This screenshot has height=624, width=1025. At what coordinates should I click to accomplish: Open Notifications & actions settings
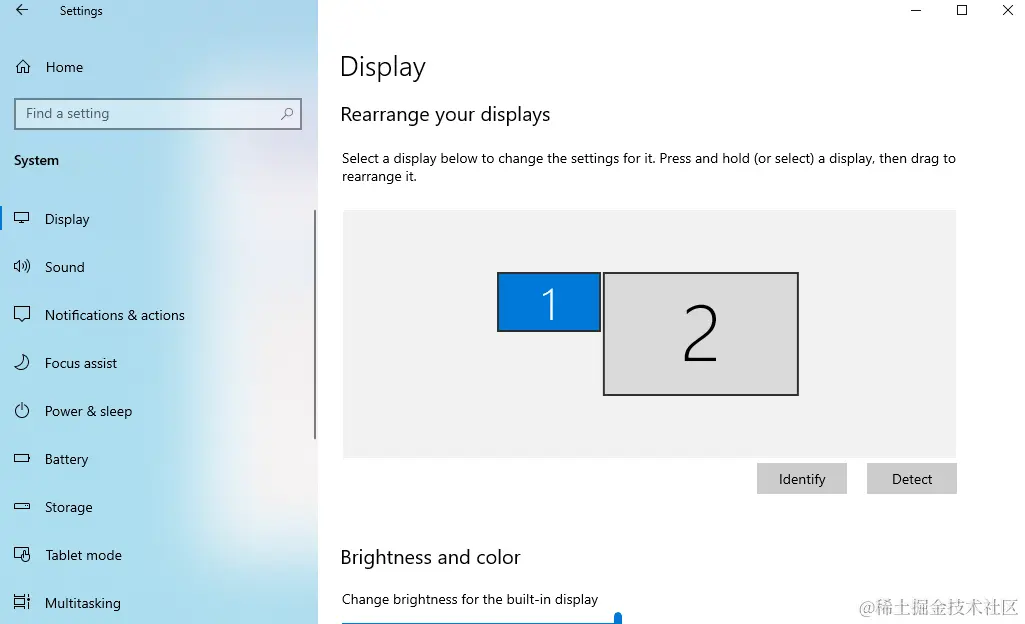pyautogui.click(x=114, y=315)
